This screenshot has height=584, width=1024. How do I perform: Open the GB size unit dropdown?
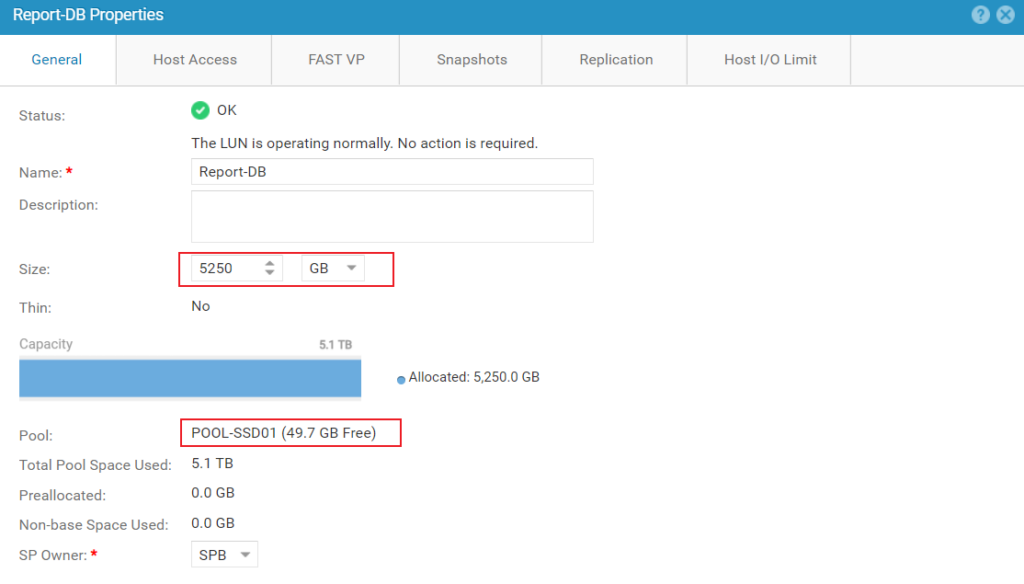click(x=333, y=268)
